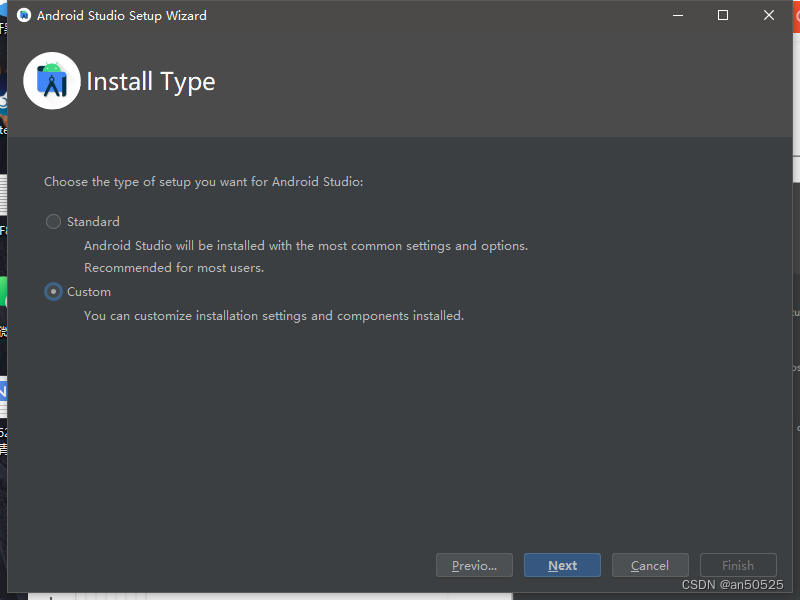Maximize the Setup Wizard window
Screen dimensions: 800x600
point(723,15)
